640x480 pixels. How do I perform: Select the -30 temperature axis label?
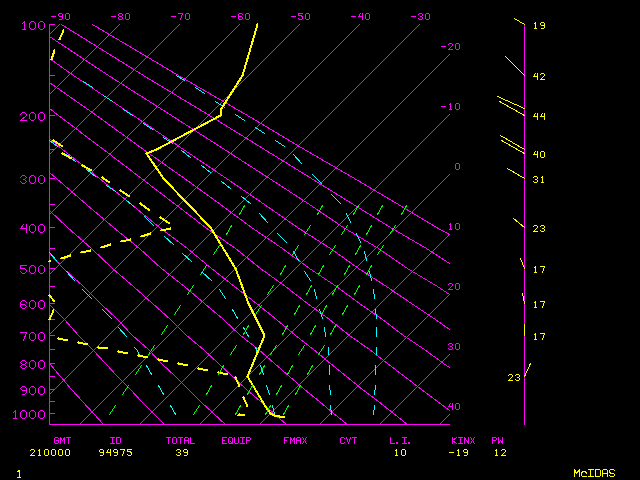click(x=421, y=17)
